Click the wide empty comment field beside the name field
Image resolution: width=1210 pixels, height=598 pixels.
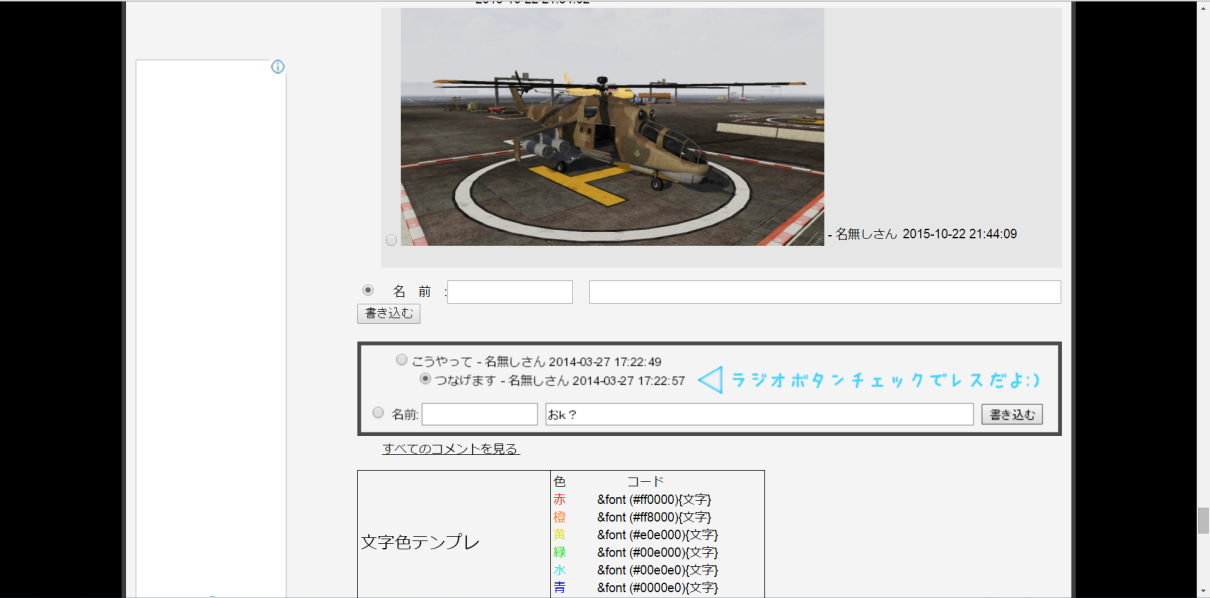point(824,292)
